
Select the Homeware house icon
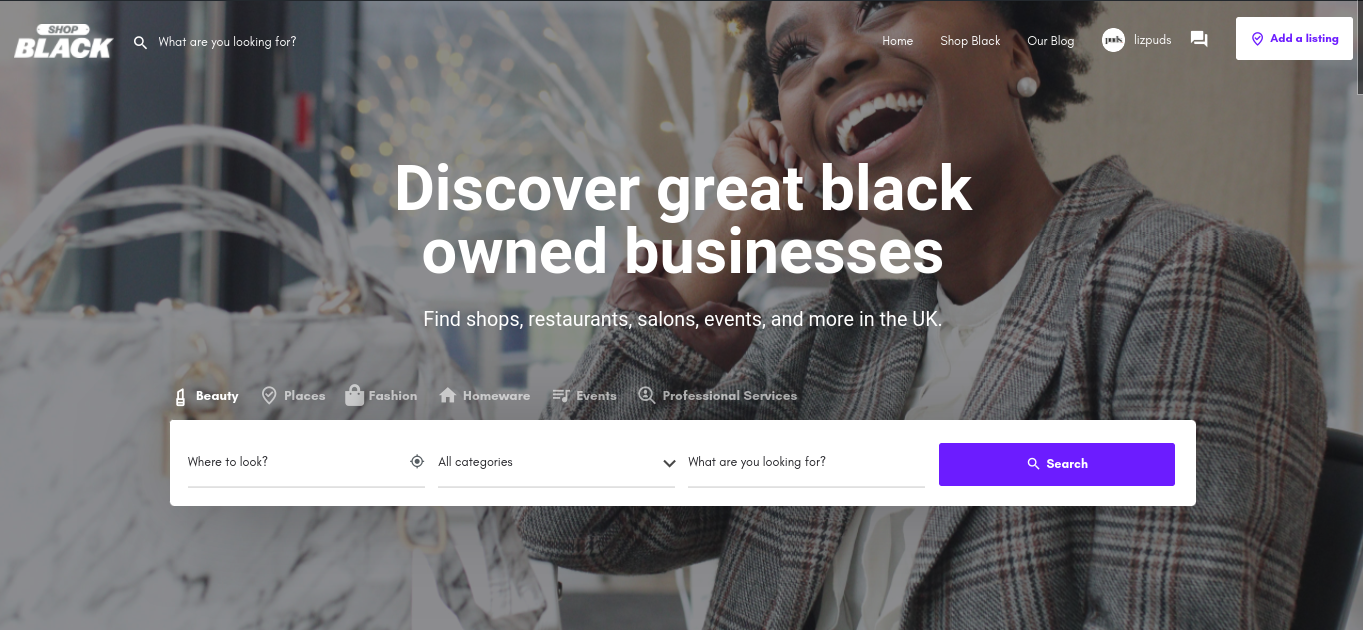tap(448, 396)
